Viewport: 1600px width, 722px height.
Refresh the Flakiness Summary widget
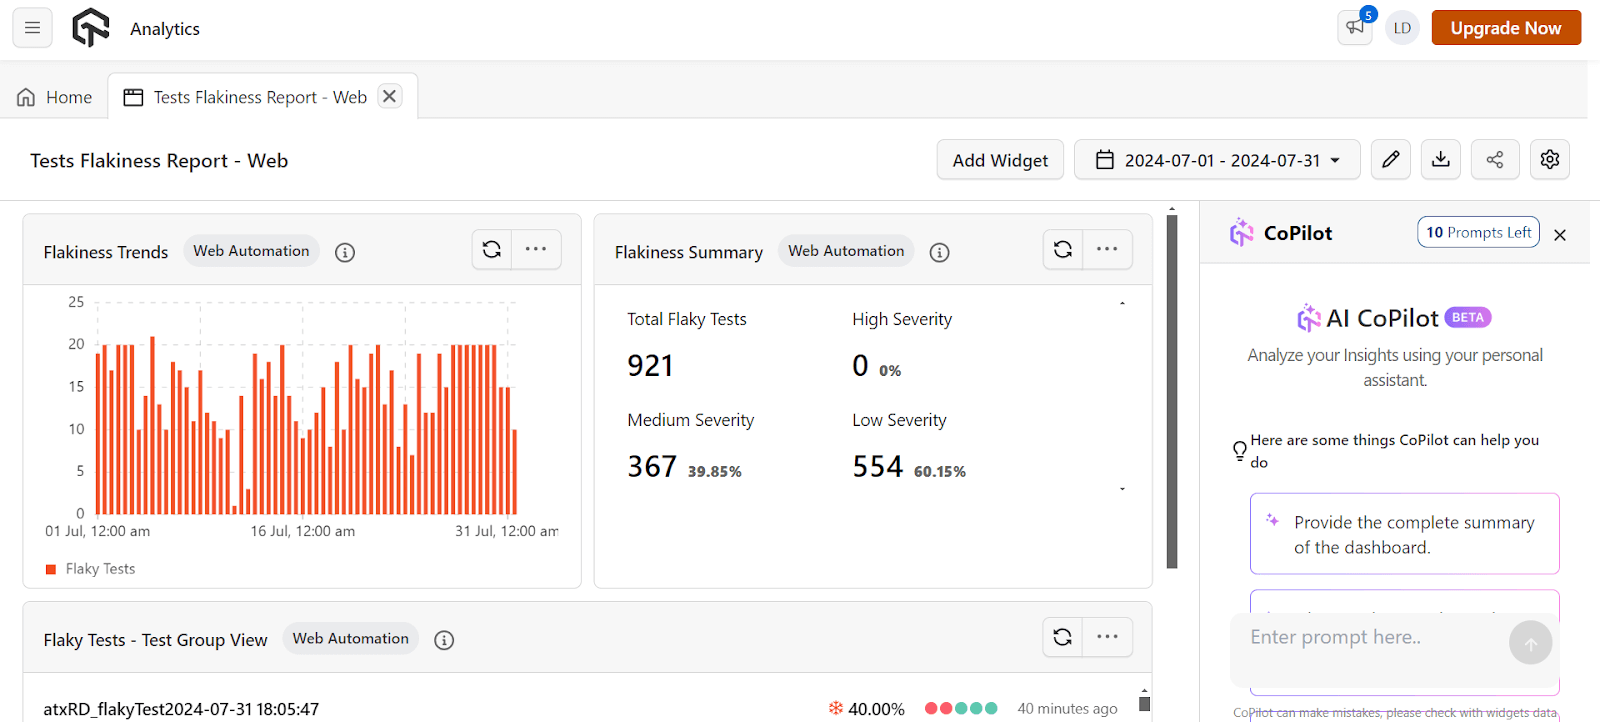tap(1063, 250)
